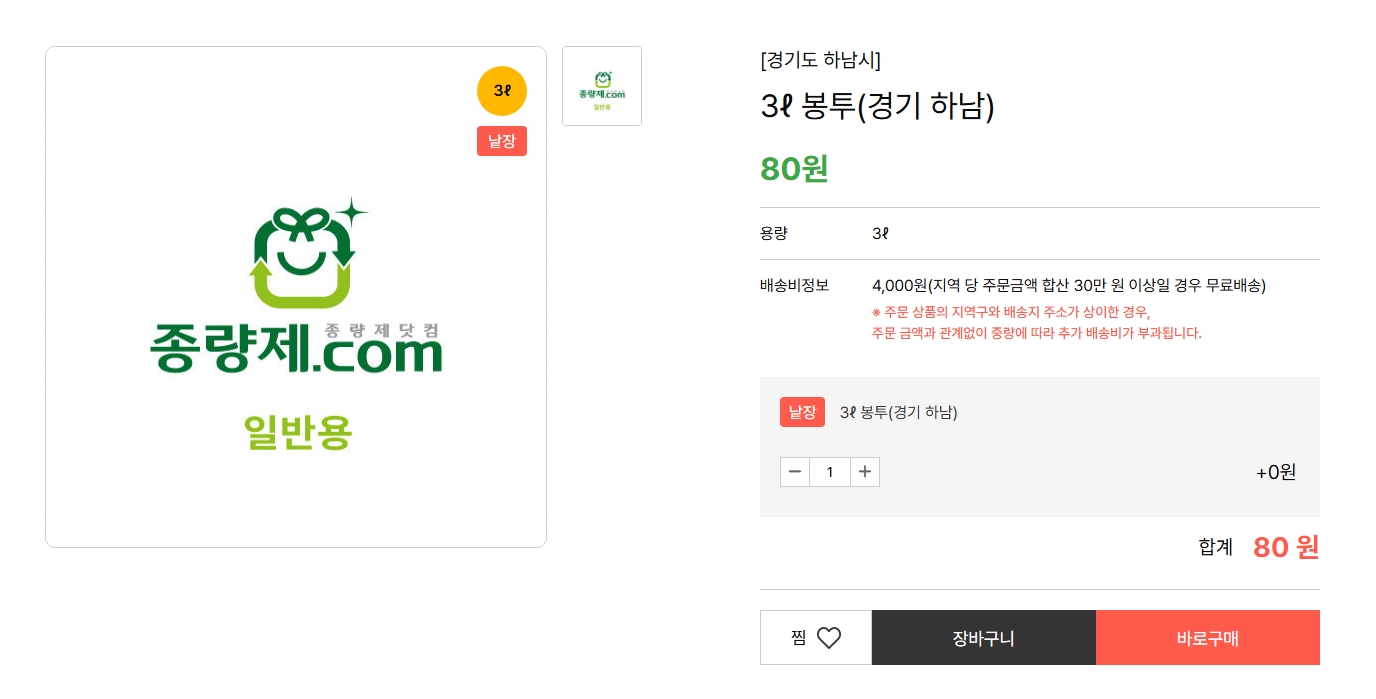Viewport: 1376px width, 699px height.
Task: Buy now with 바로구매 button
Action: click(1208, 638)
